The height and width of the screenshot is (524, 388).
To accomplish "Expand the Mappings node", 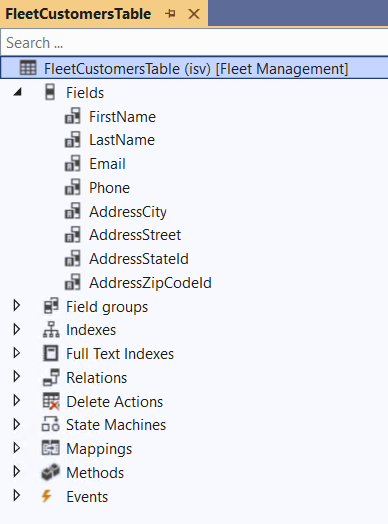I will pyautogui.click(x=17, y=448).
